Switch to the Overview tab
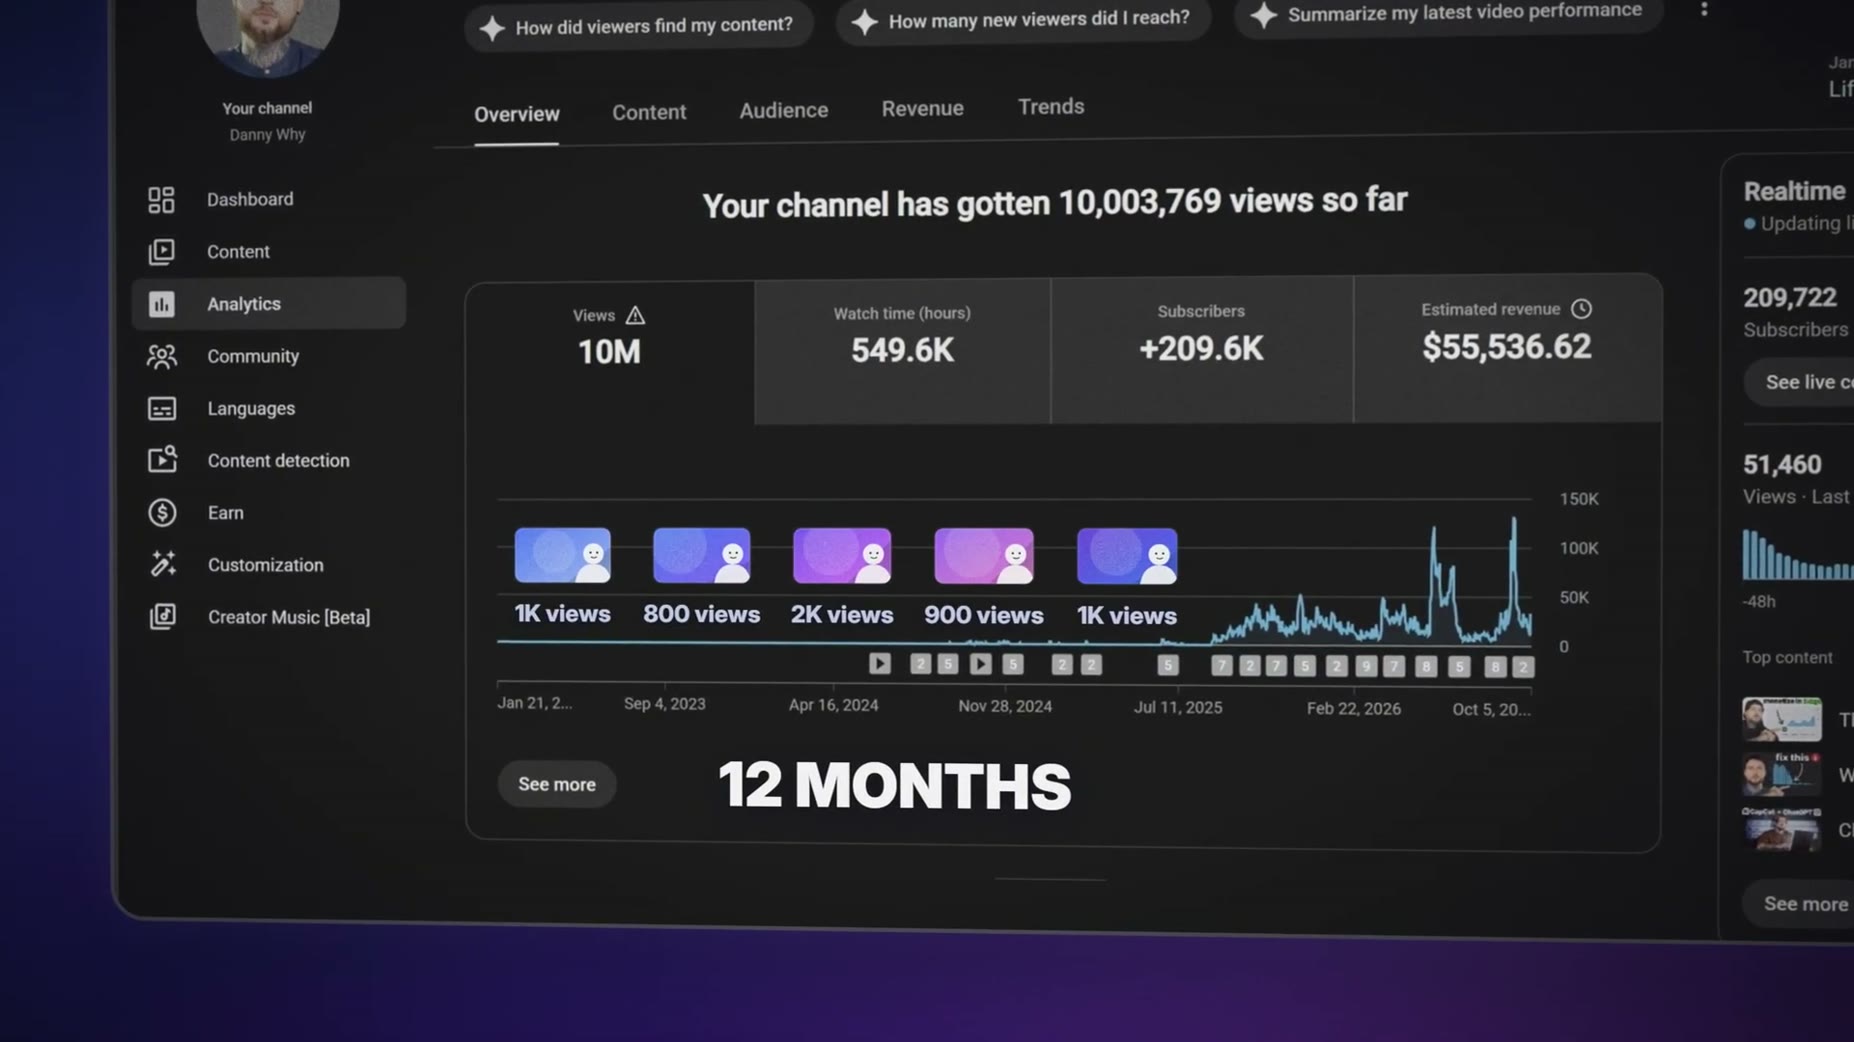This screenshot has width=1854, height=1042. point(516,114)
